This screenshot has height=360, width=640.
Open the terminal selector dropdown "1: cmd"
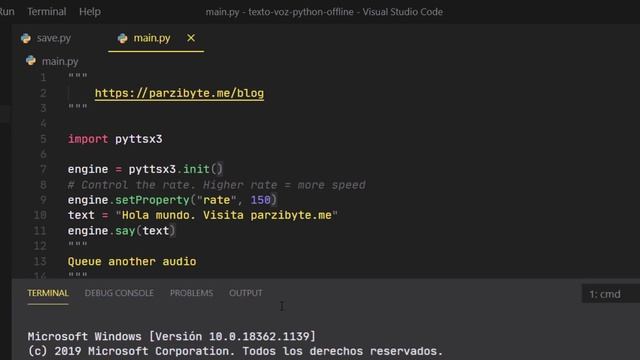tap(611, 294)
